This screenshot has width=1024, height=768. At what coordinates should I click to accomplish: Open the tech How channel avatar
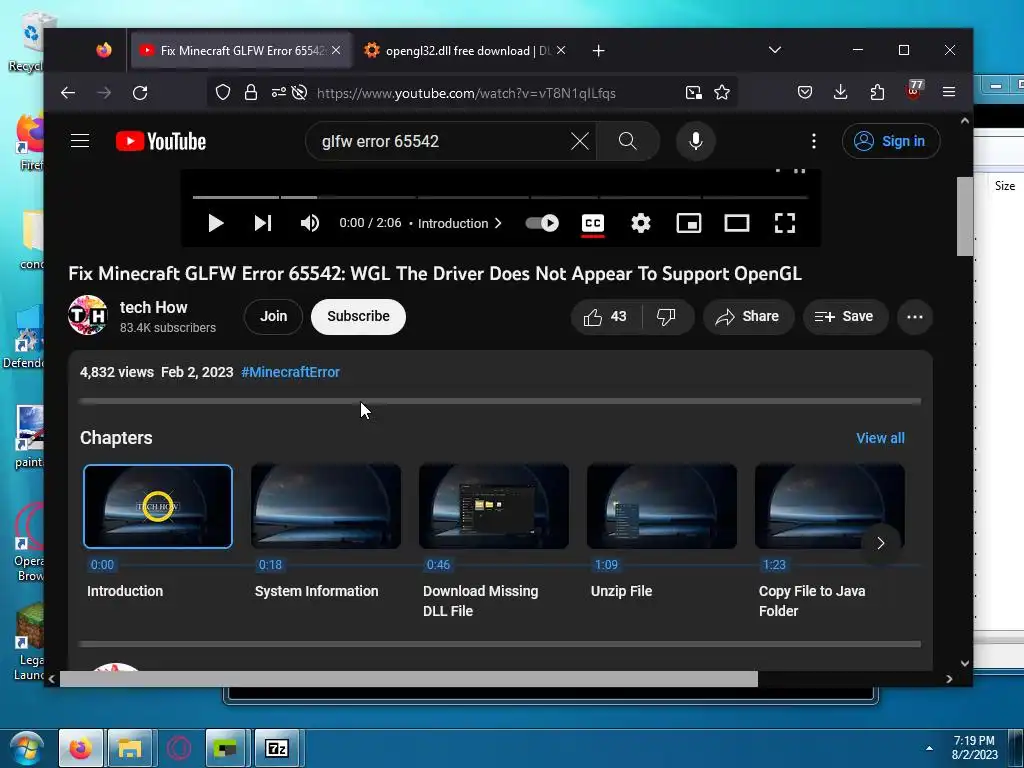(x=88, y=315)
